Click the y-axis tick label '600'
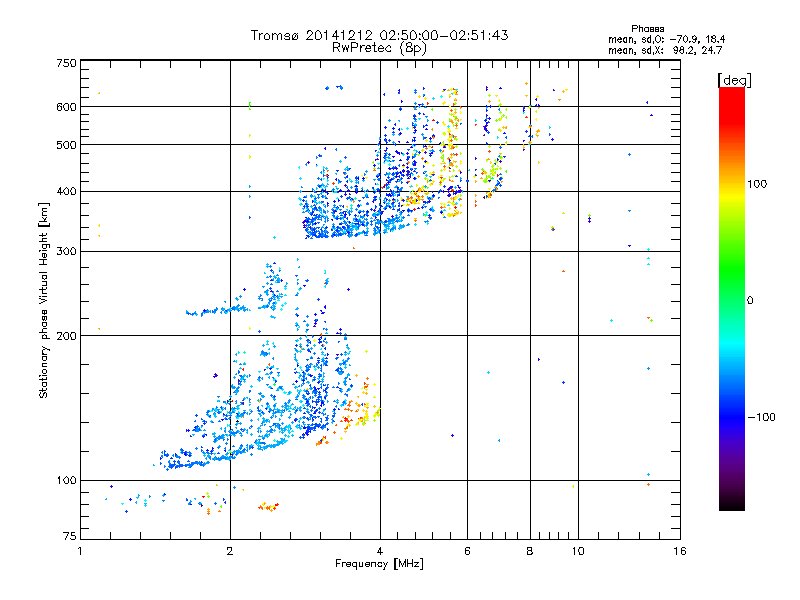This screenshot has height=600, width=800. [x=66, y=107]
